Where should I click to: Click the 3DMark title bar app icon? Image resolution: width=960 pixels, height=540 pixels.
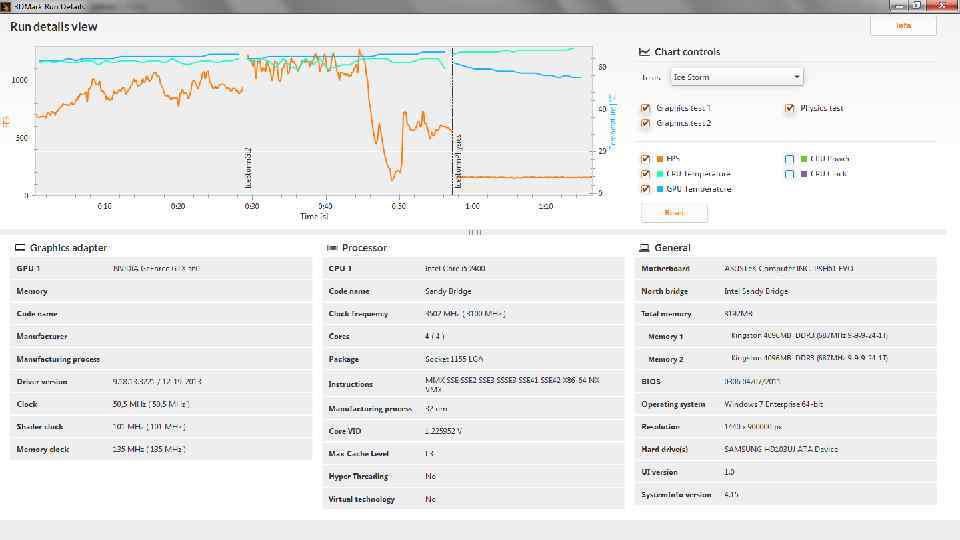tap(6, 6)
